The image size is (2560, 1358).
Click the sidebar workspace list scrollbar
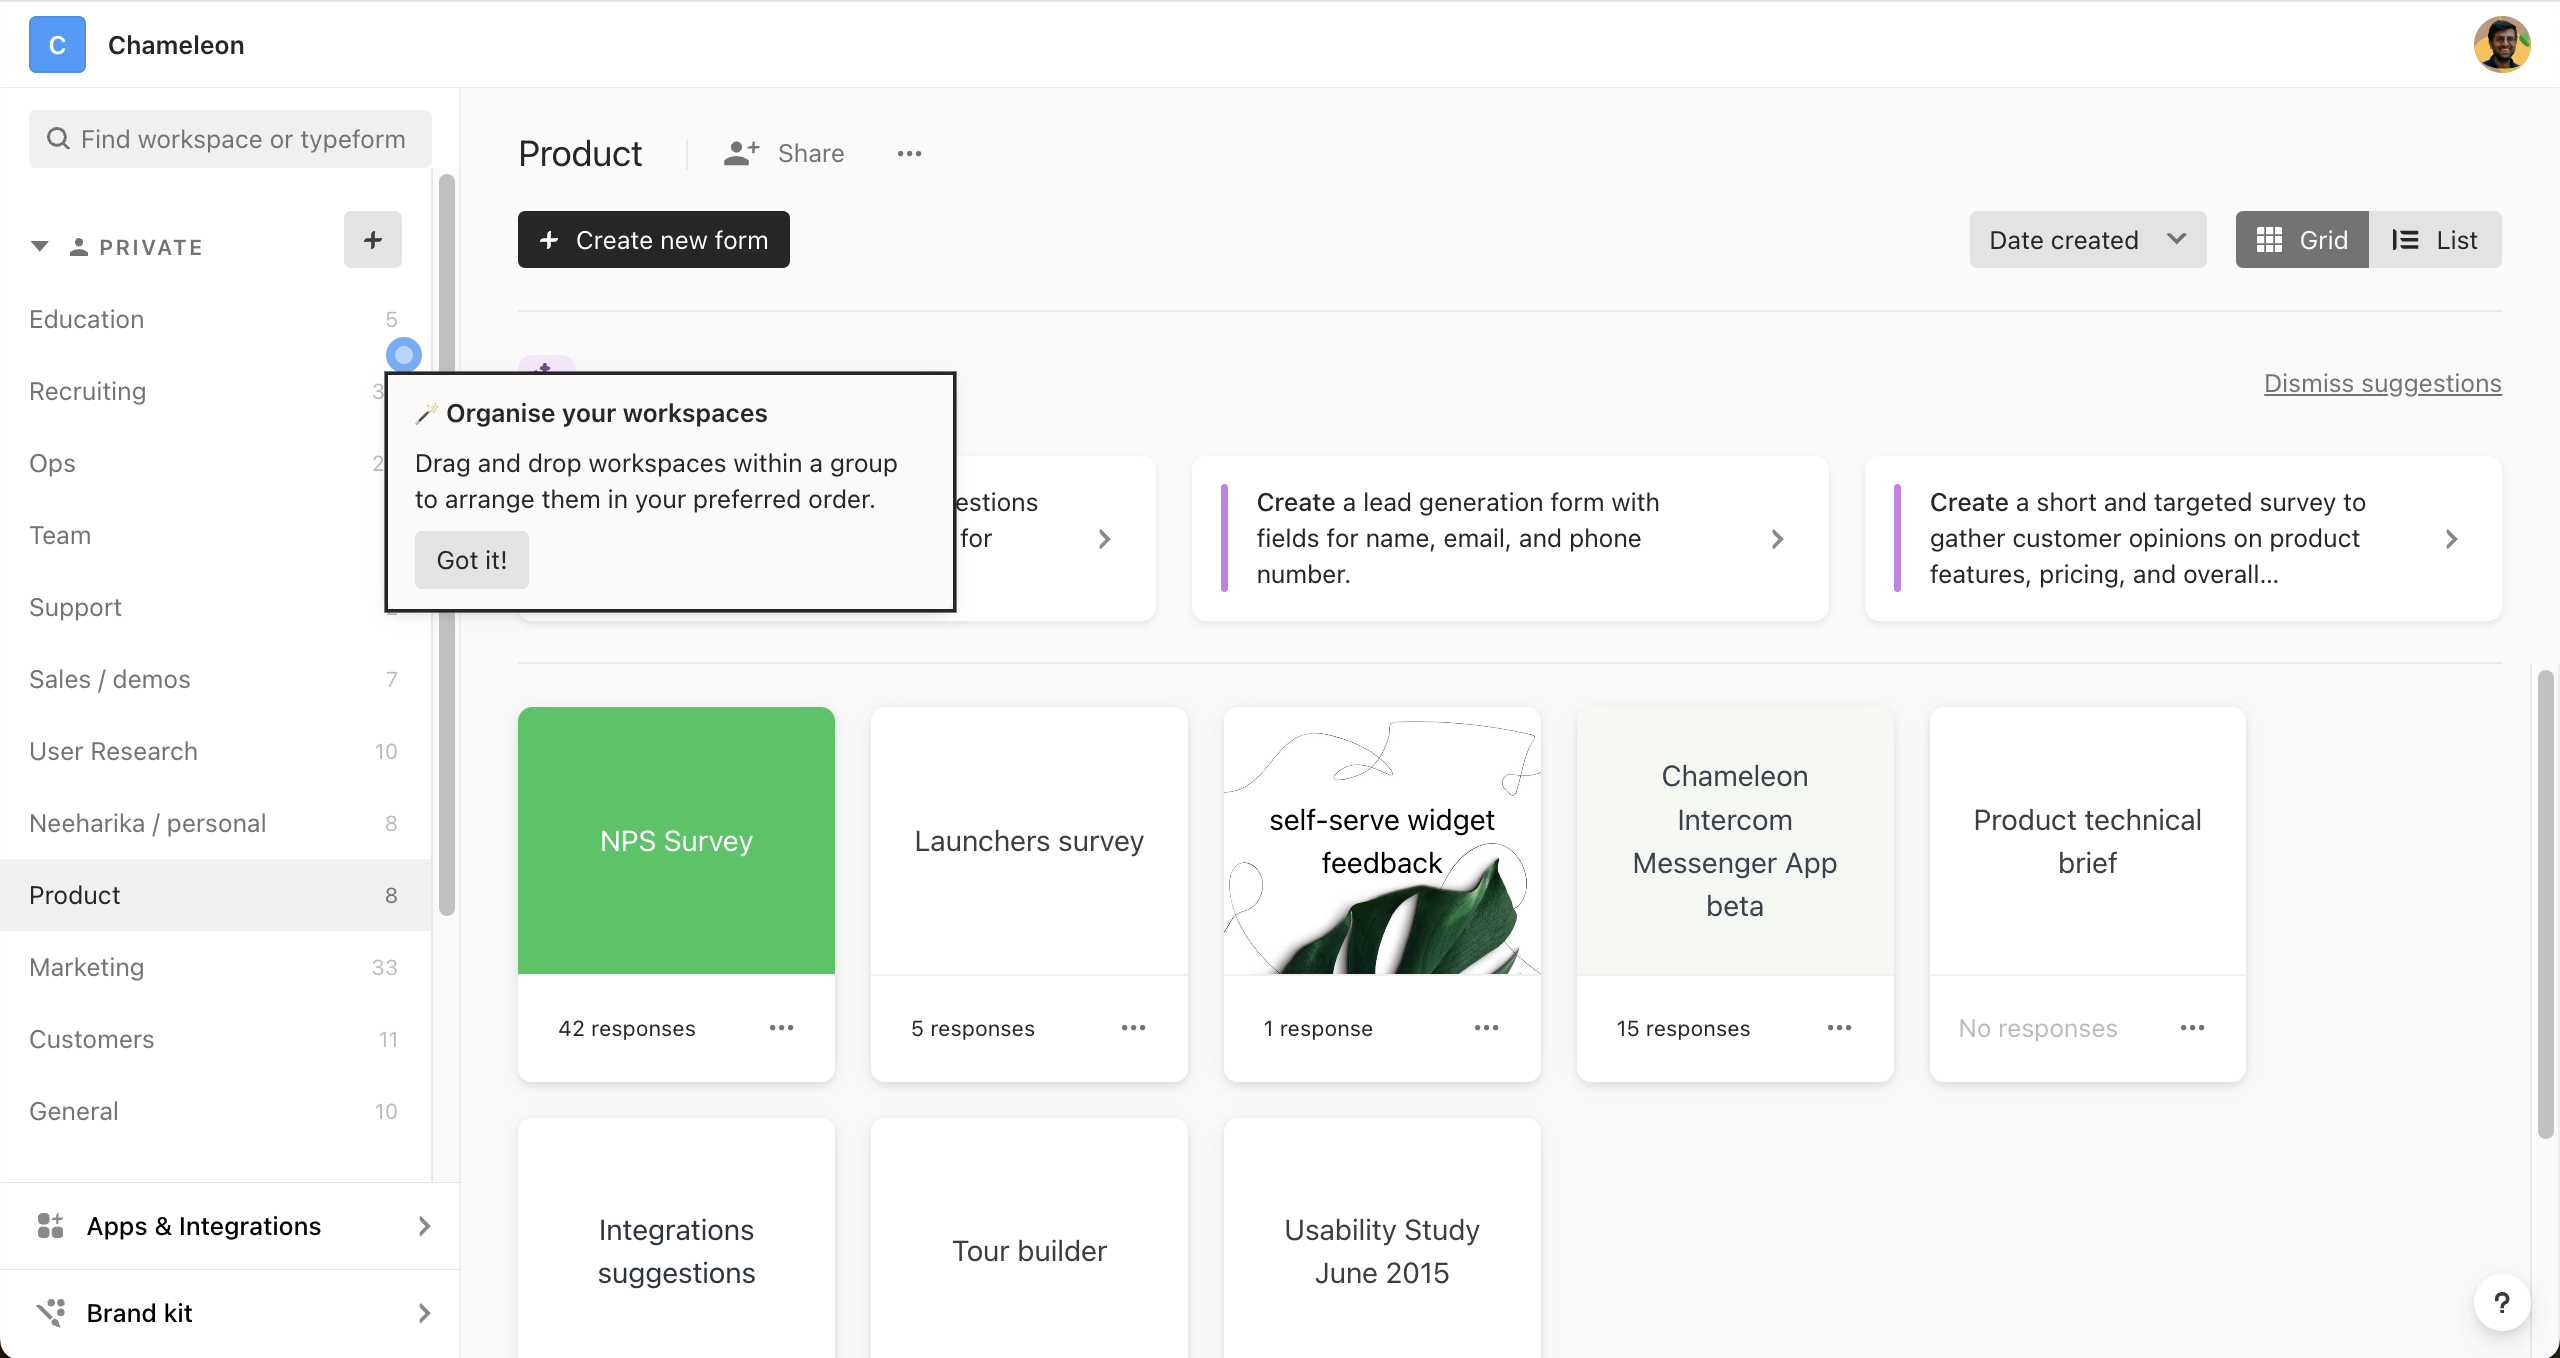tap(447, 545)
